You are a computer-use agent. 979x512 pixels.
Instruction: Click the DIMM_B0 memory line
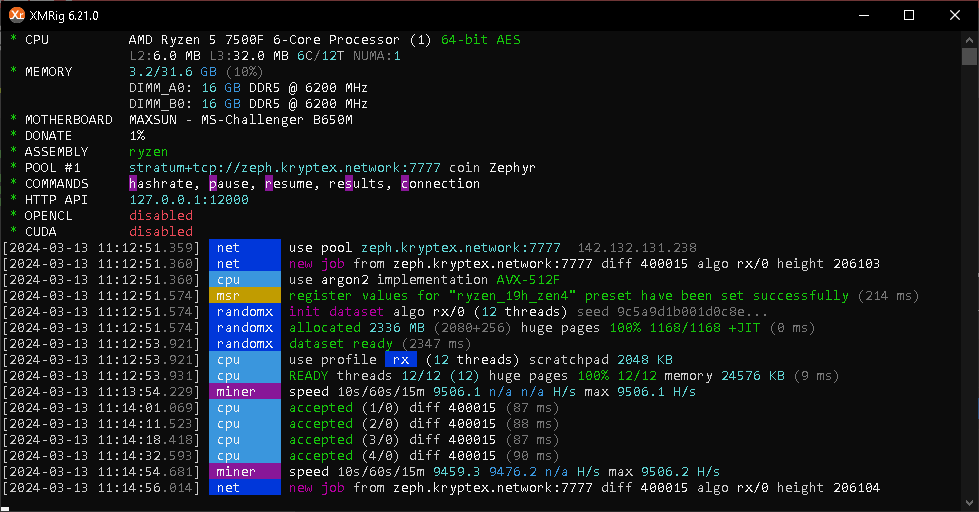tap(248, 104)
